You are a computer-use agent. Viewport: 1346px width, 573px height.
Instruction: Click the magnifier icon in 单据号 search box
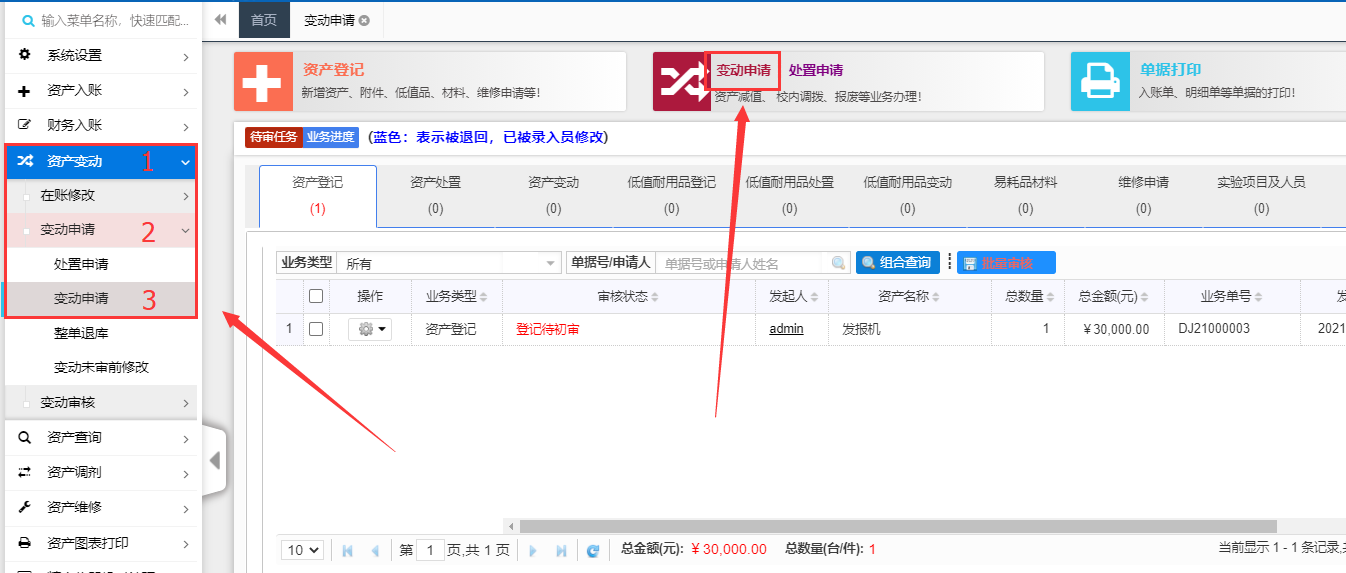(x=838, y=263)
